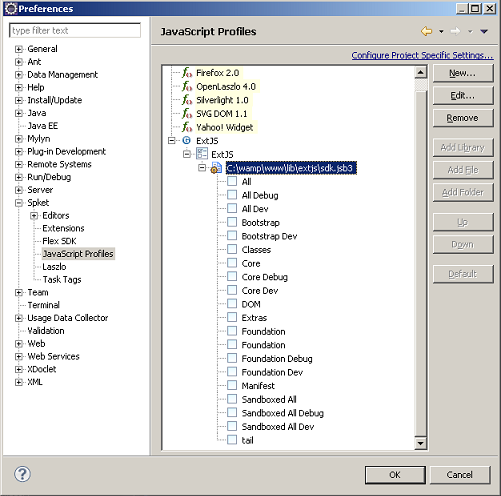Select the Extensions preferences page
501x496 pixels.
pos(63,228)
